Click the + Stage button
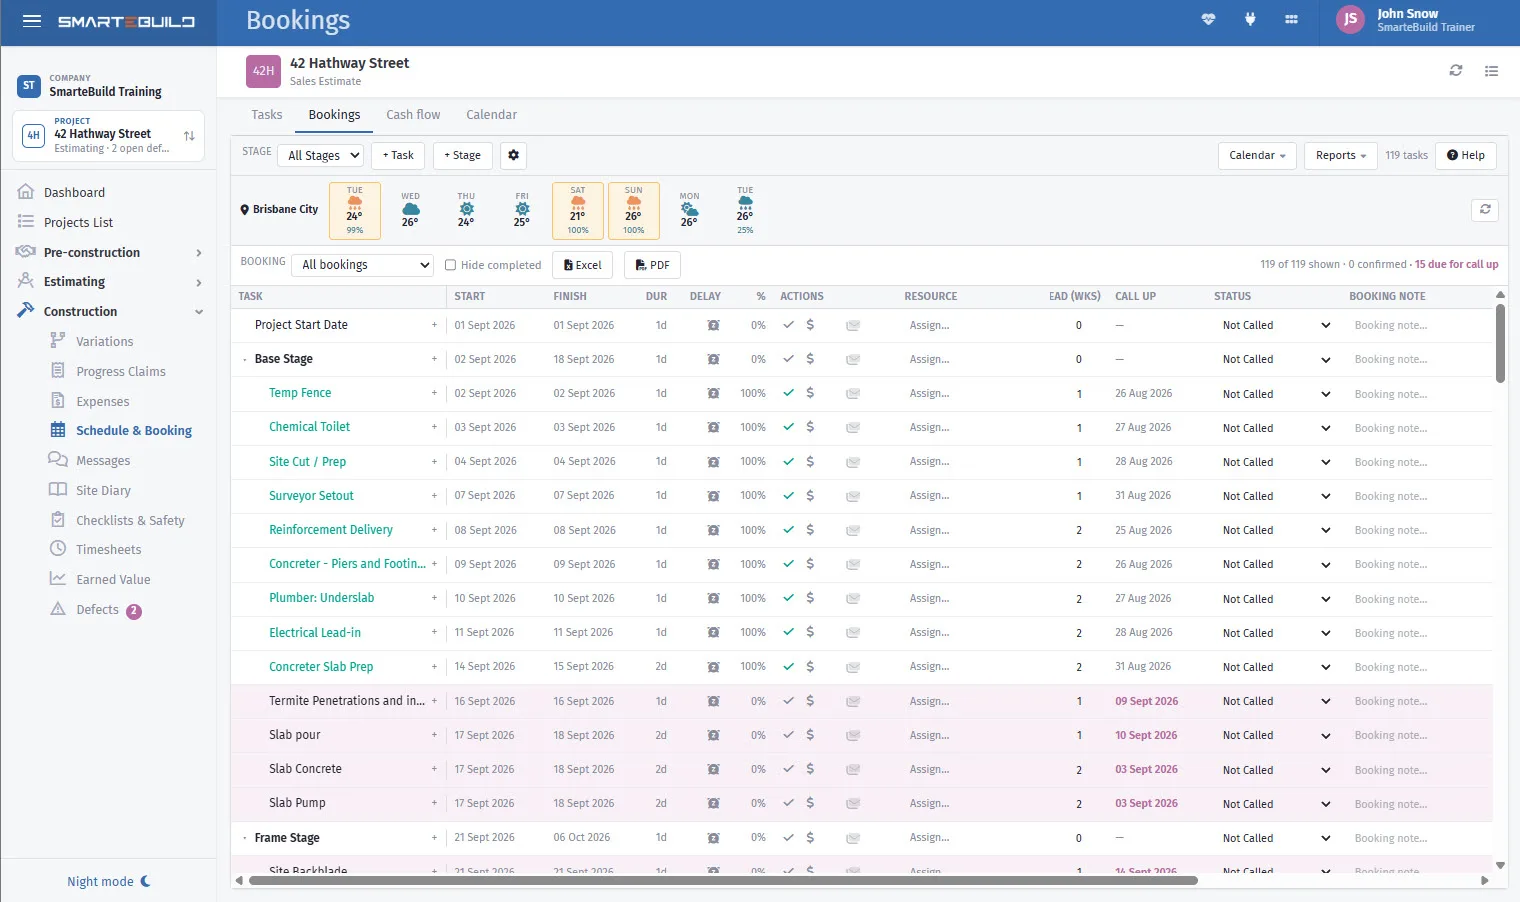The image size is (1520, 902). point(462,155)
